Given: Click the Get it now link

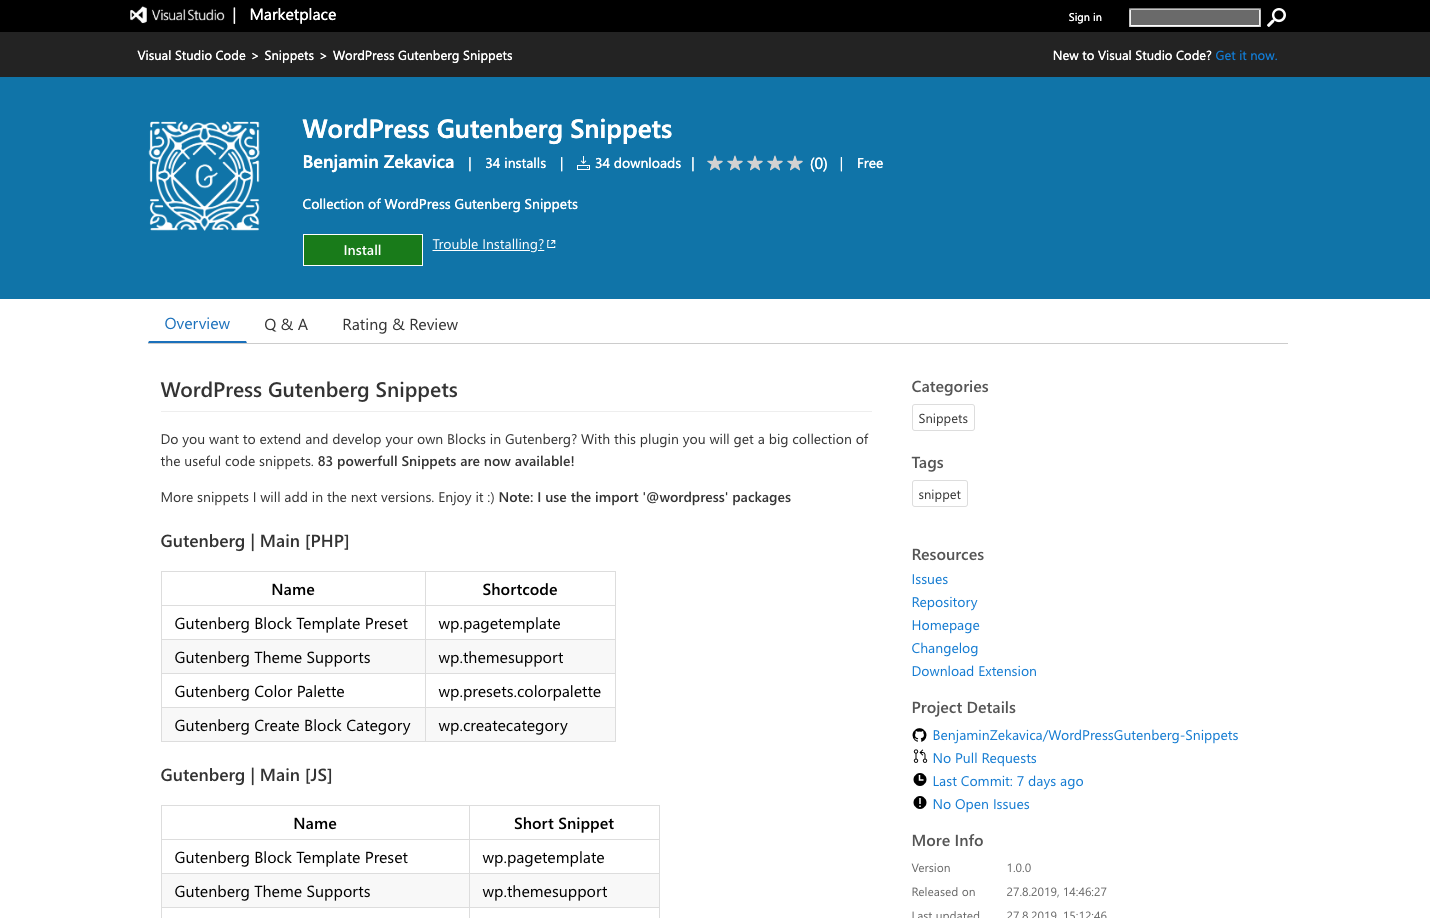Looking at the screenshot, I should click(x=1246, y=56).
